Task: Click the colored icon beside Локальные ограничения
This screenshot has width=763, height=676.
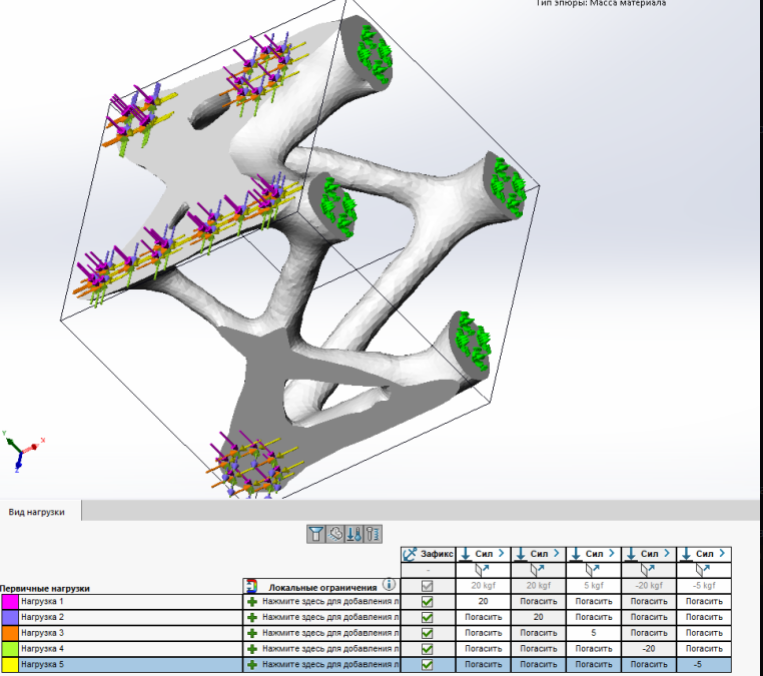Action: pos(252,585)
